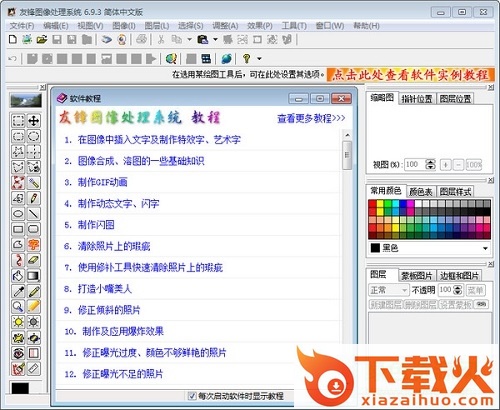Click the webcam capture toolbar icon
500x410 pixels.
click(x=122, y=40)
